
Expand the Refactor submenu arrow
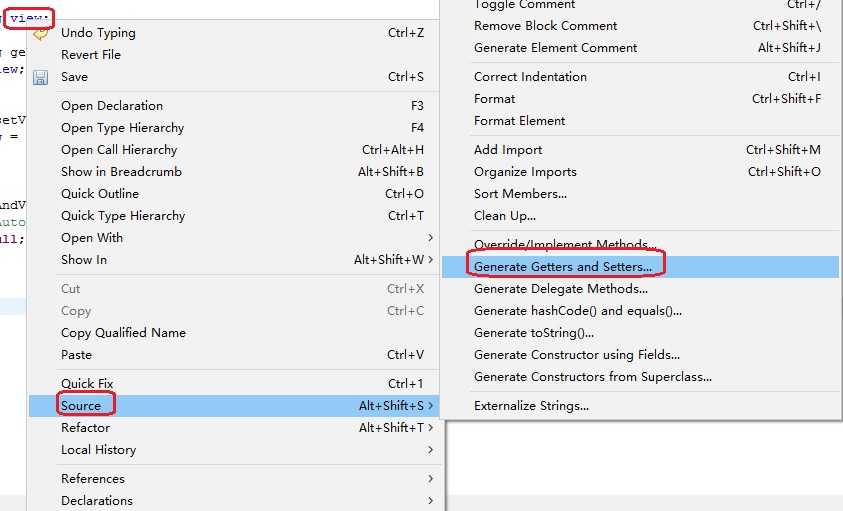click(x=431, y=428)
